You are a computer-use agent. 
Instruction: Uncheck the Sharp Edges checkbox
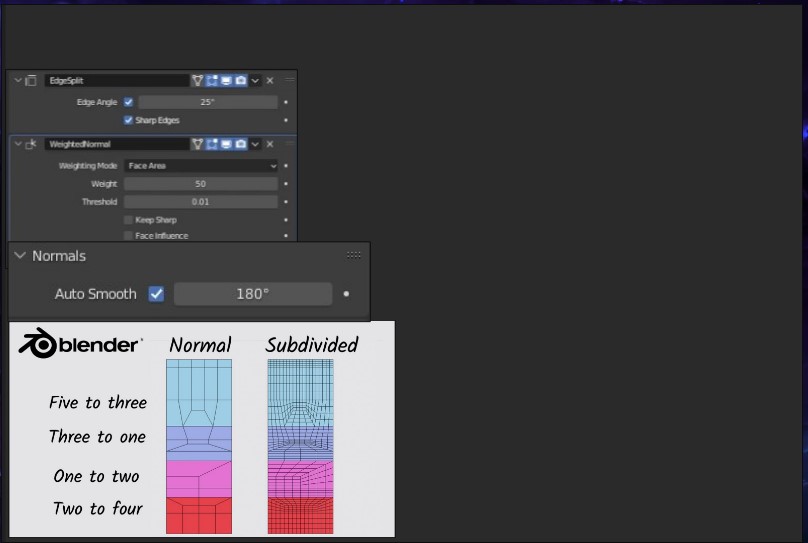128,120
